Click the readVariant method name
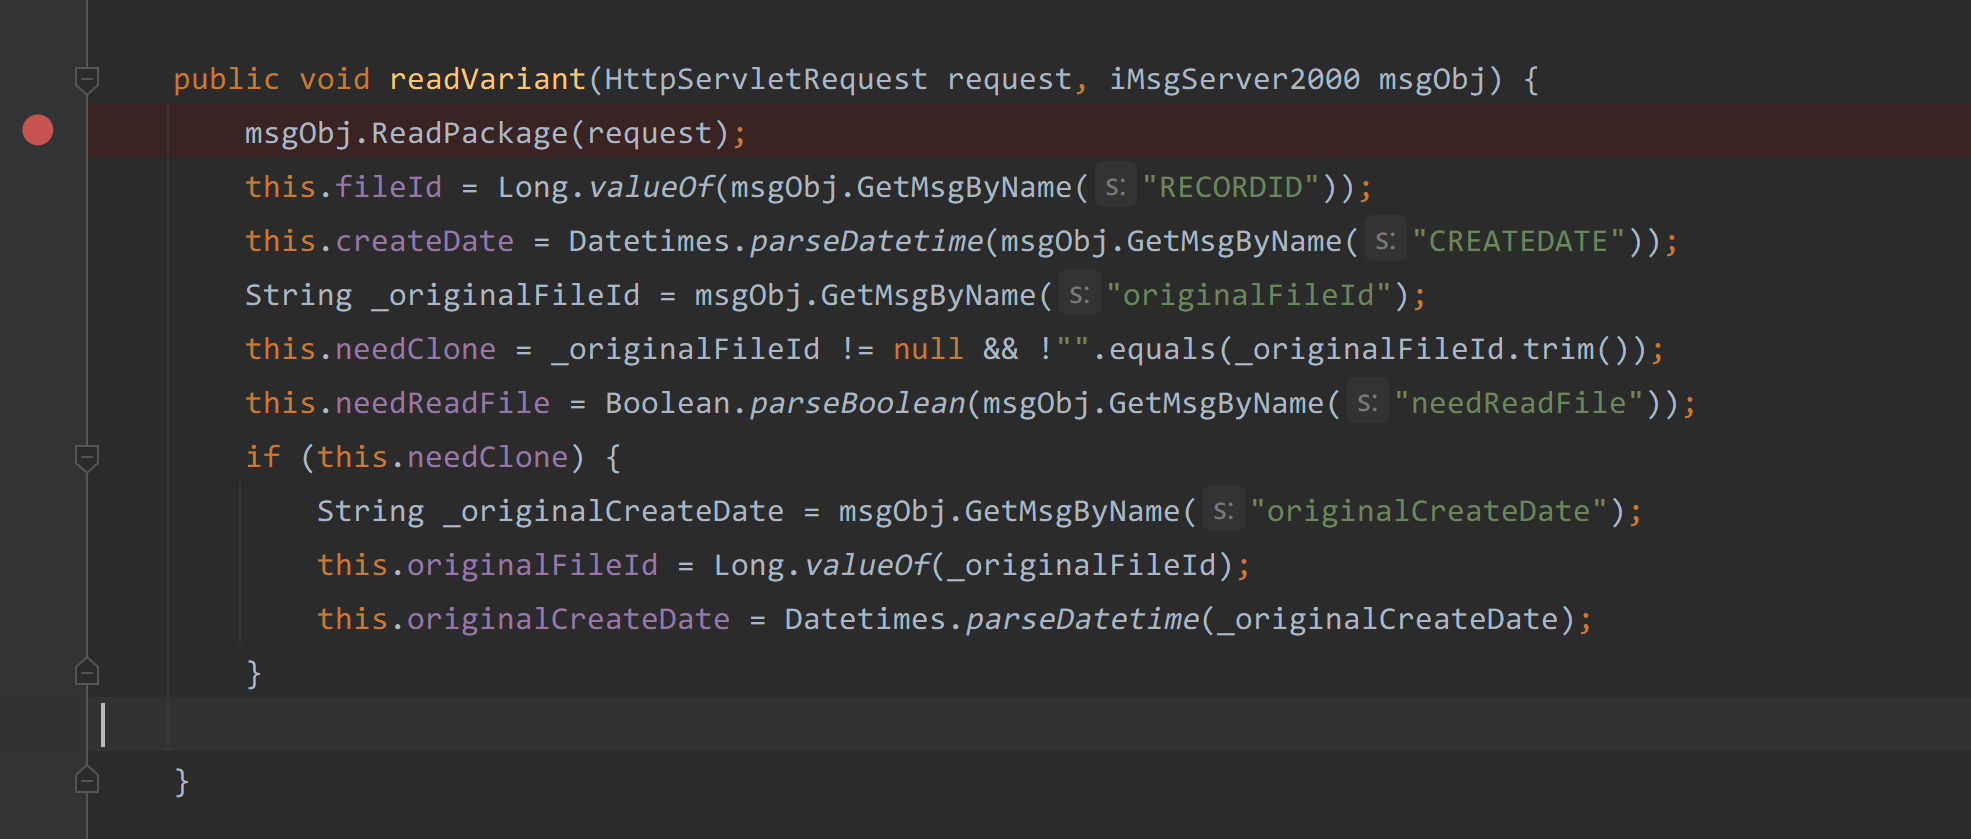Viewport: 1971px width, 839px height. [487, 79]
